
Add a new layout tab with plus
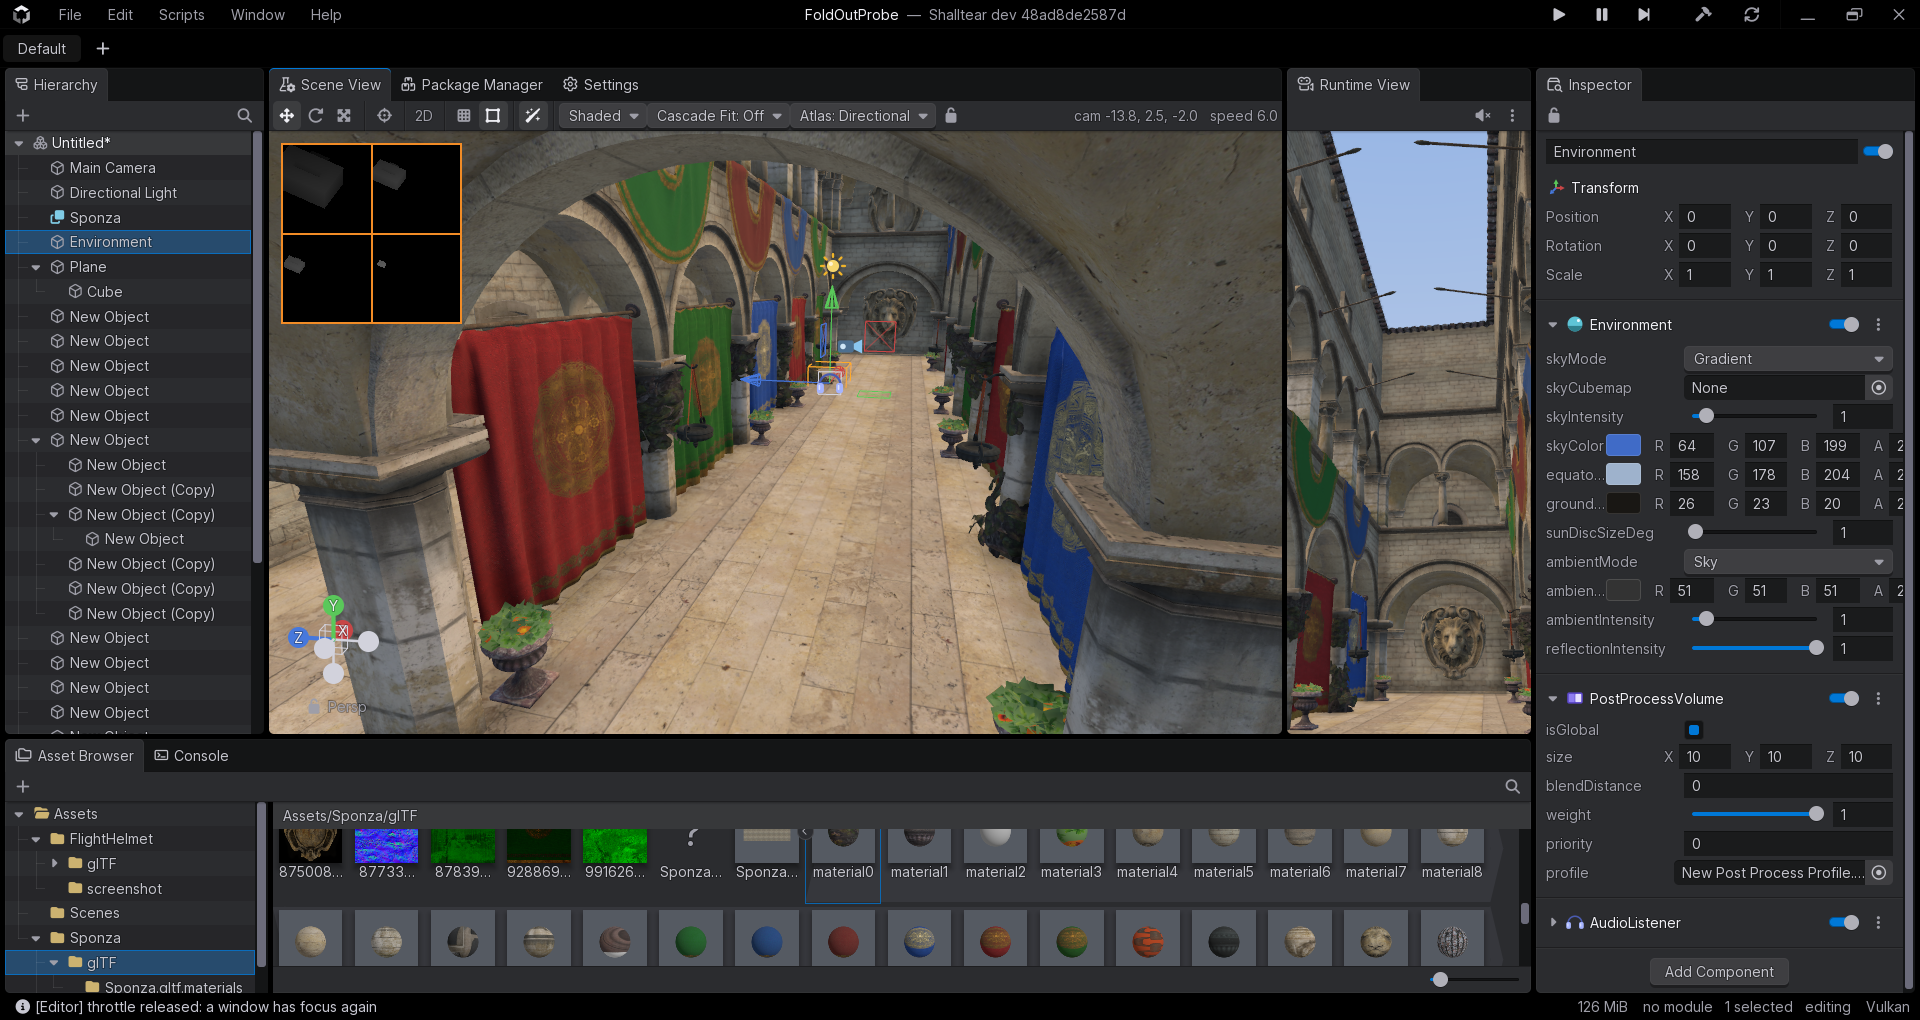coord(103,49)
